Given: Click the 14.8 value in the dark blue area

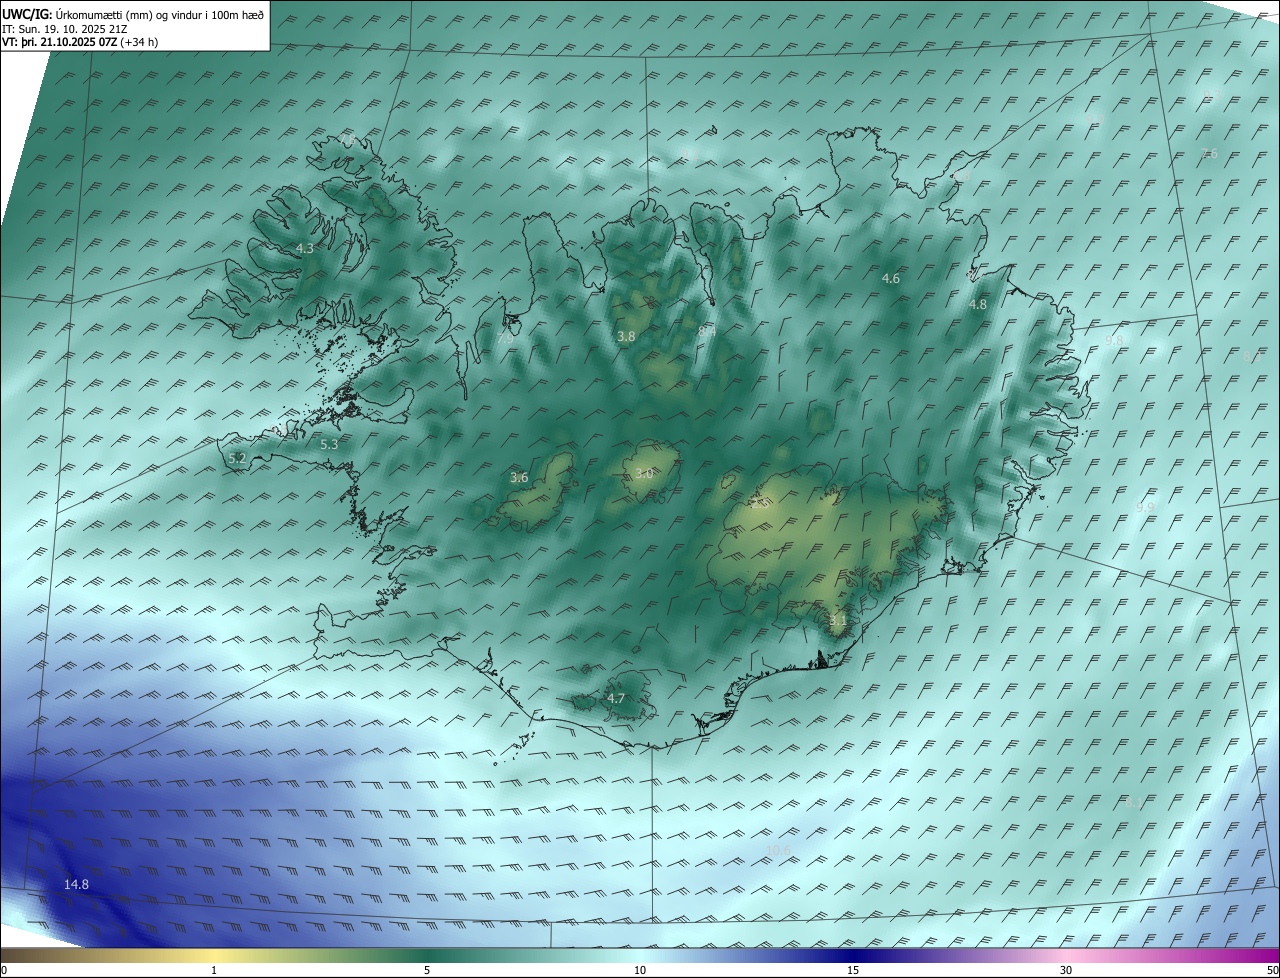Looking at the screenshot, I should (x=77, y=884).
